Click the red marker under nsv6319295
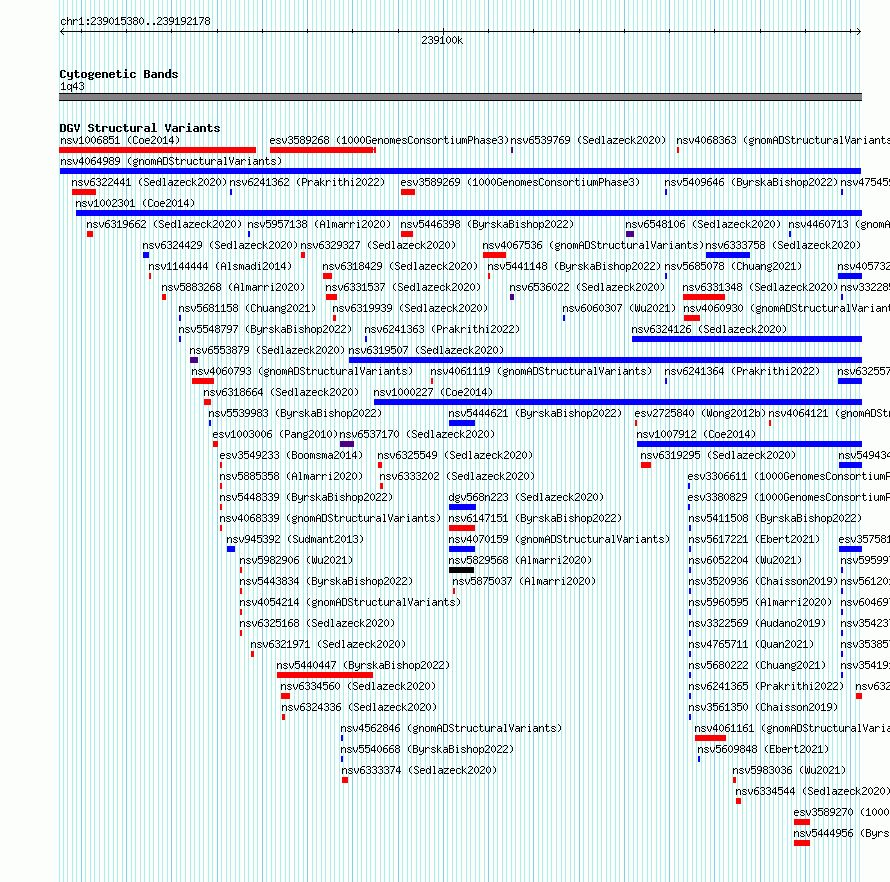890x882 pixels. (646, 465)
